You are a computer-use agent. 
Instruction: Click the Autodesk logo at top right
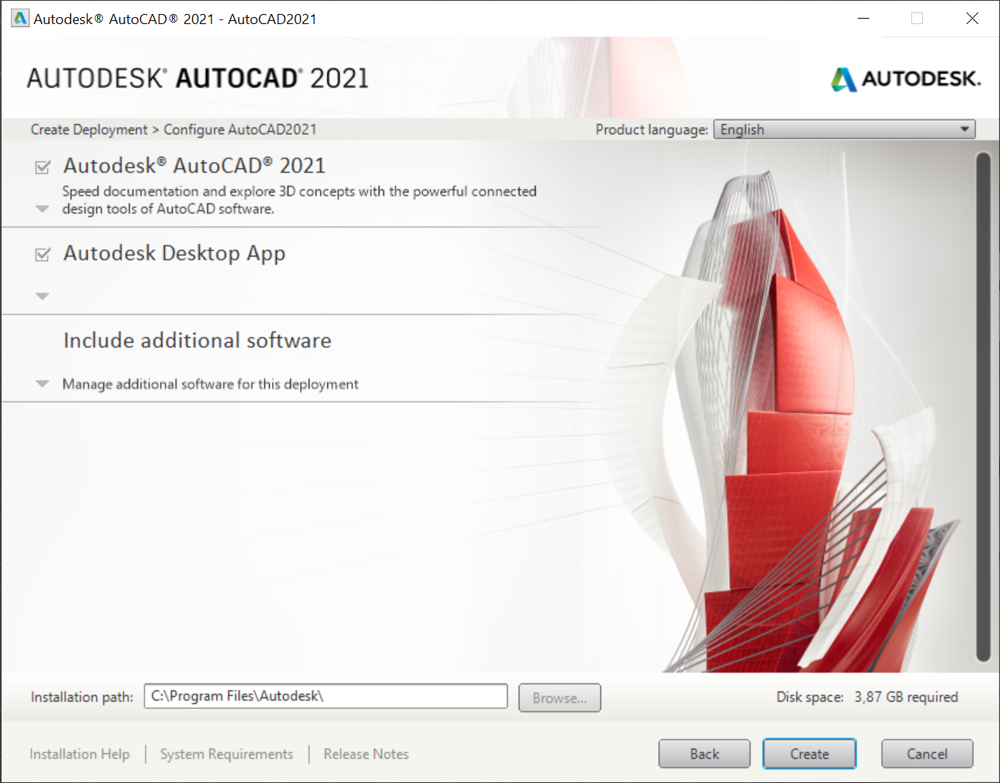point(905,79)
